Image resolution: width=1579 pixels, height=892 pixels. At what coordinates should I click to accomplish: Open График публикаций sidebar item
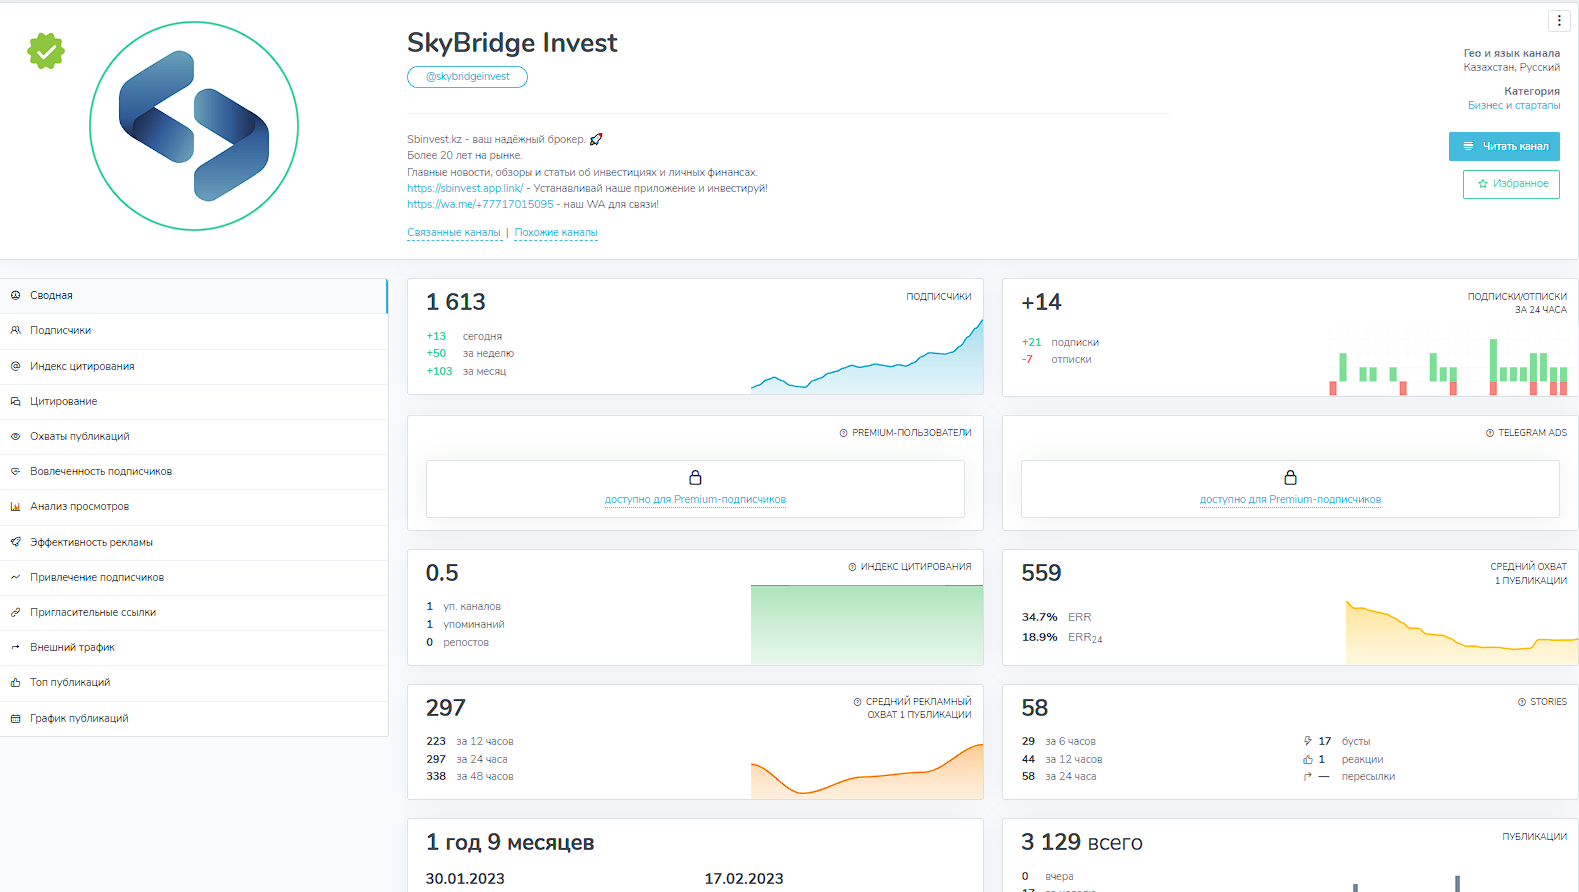(x=193, y=719)
